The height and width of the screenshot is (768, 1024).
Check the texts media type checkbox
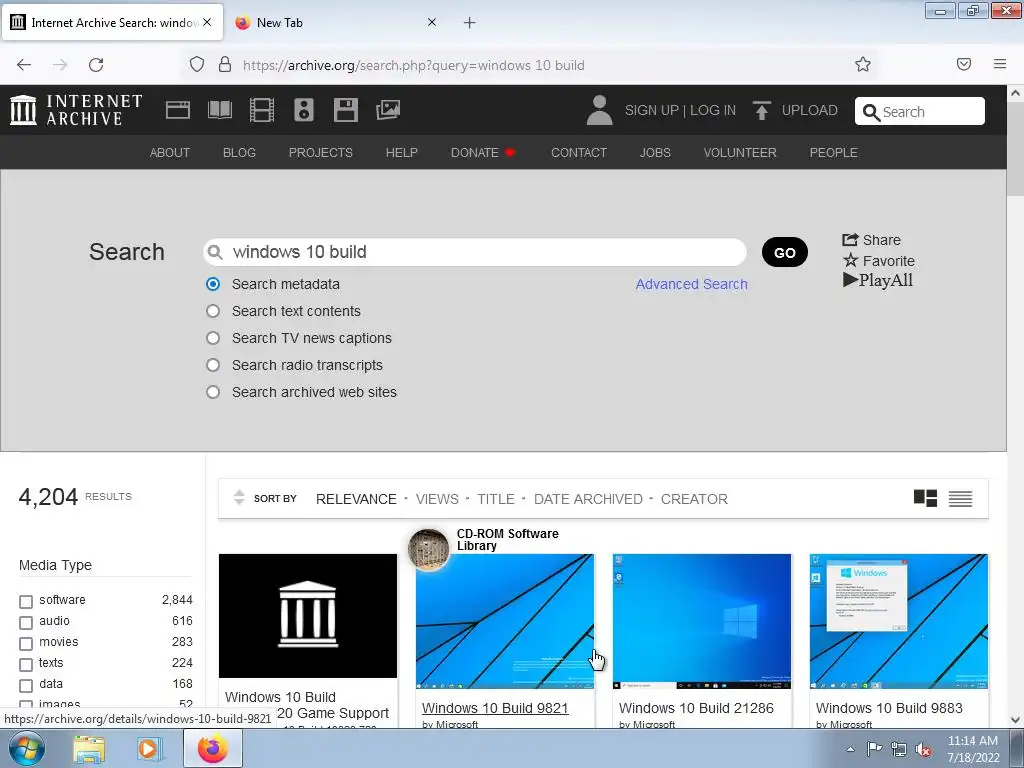click(x=26, y=665)
